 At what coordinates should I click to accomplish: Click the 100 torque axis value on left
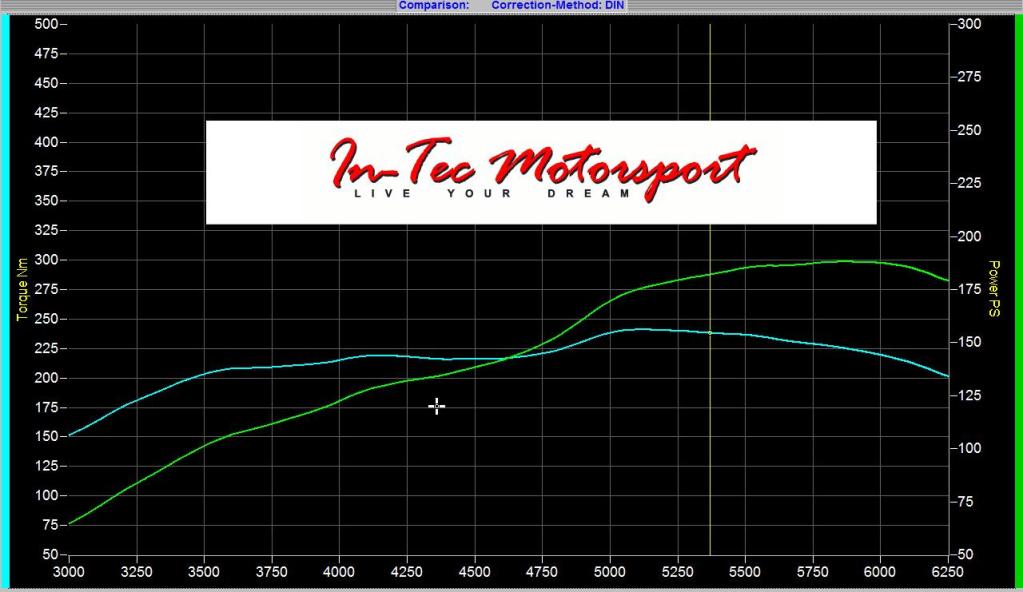click(x=46, y=495)
